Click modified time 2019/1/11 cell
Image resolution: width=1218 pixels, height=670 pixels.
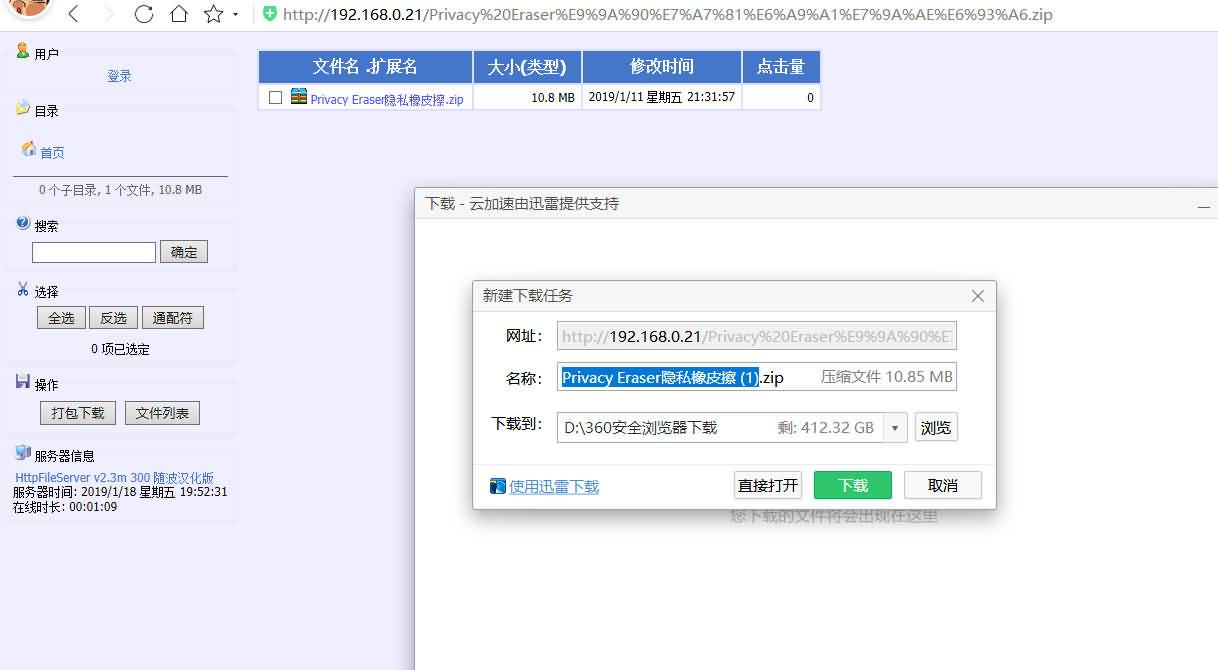point(662,97)
